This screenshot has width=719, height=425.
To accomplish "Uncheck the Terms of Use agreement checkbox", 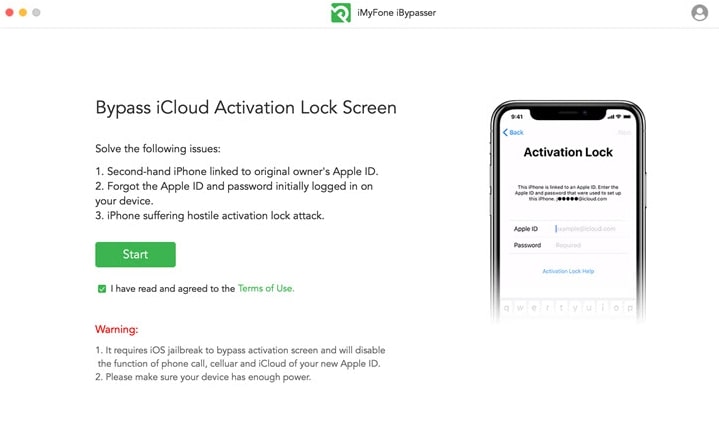I will (102, 288).
